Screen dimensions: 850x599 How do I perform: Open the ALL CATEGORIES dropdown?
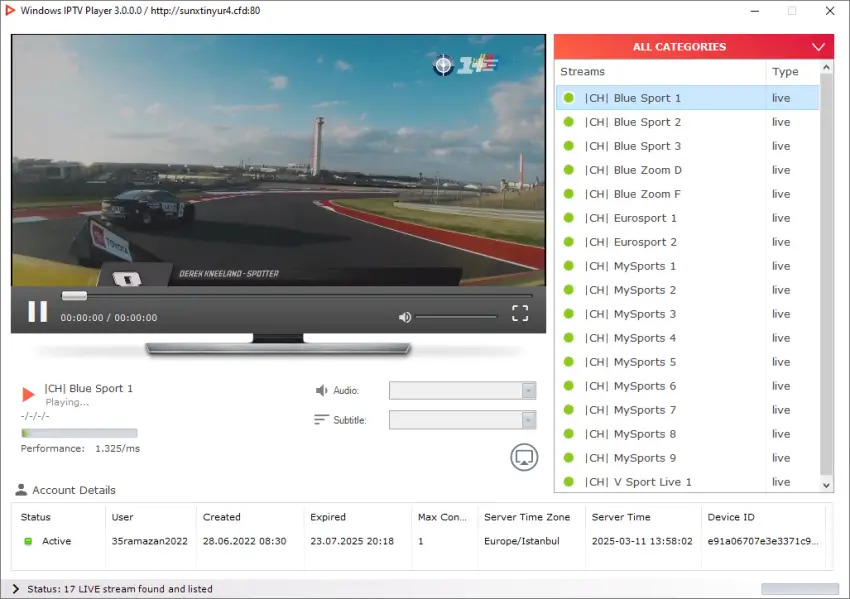[x=693, y=47]
